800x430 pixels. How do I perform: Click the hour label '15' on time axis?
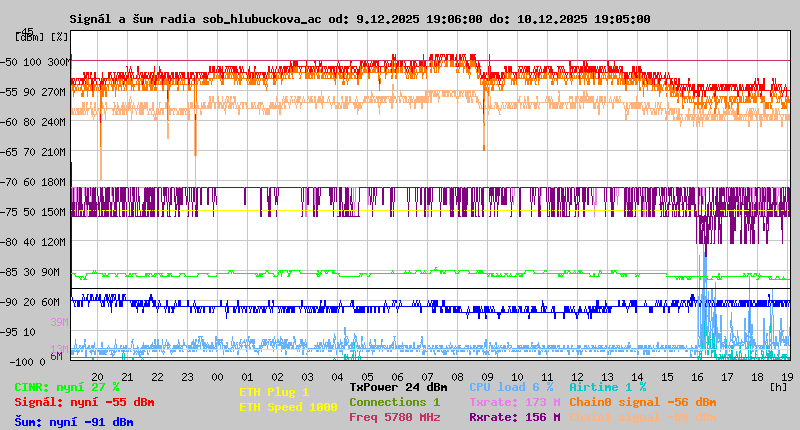[x=667, y=377]
